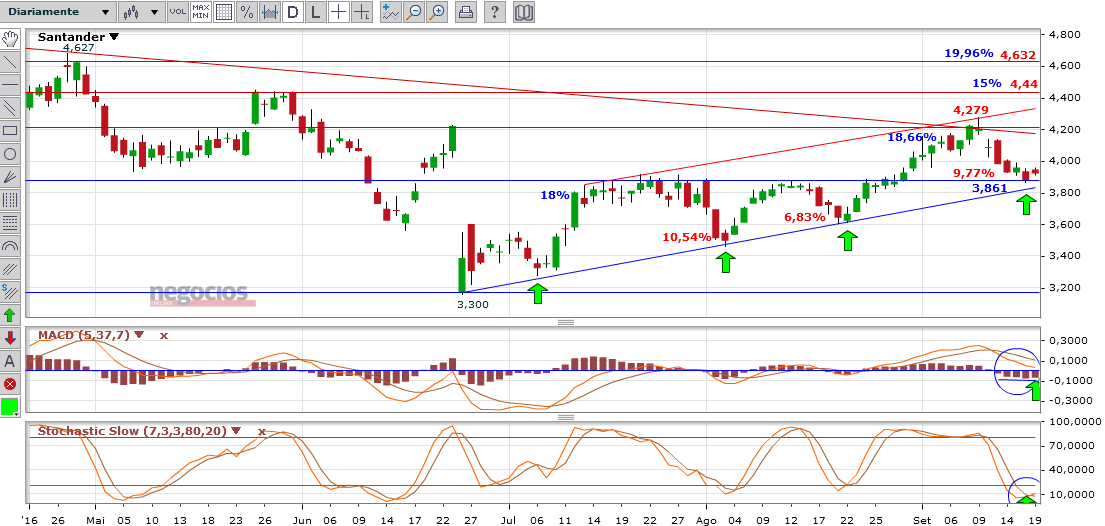
Task: Enable the crosshair cursor
Action: (x=339, y=12)
